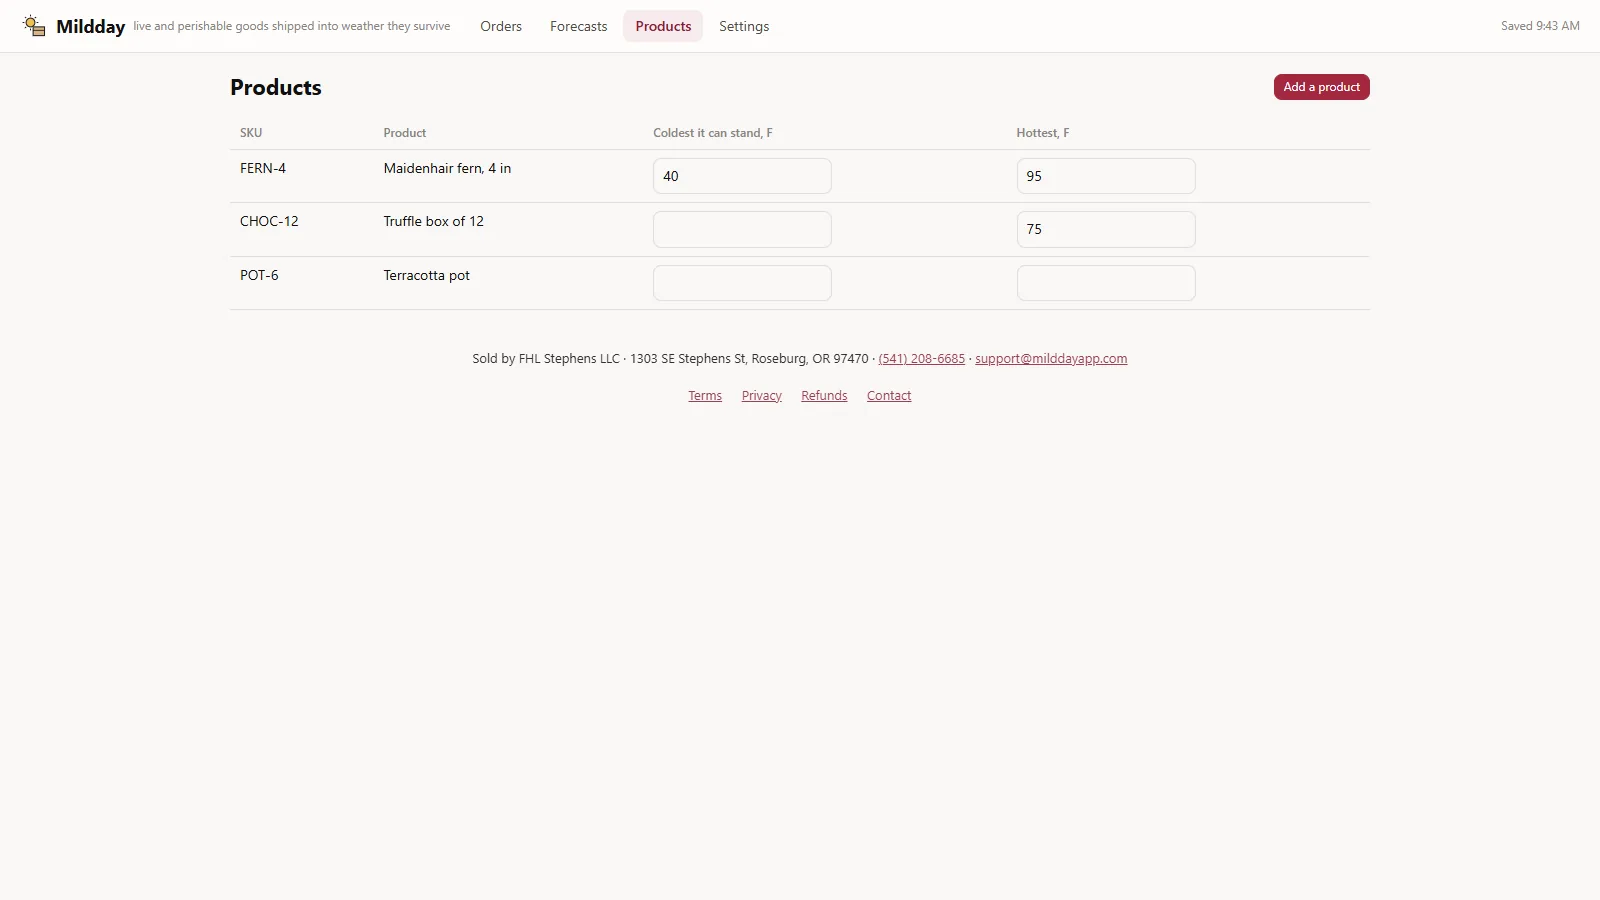Click the 'Truffle box of 12' product name
The width and height of the screenshot is (1600, 900).
(433, 221)
